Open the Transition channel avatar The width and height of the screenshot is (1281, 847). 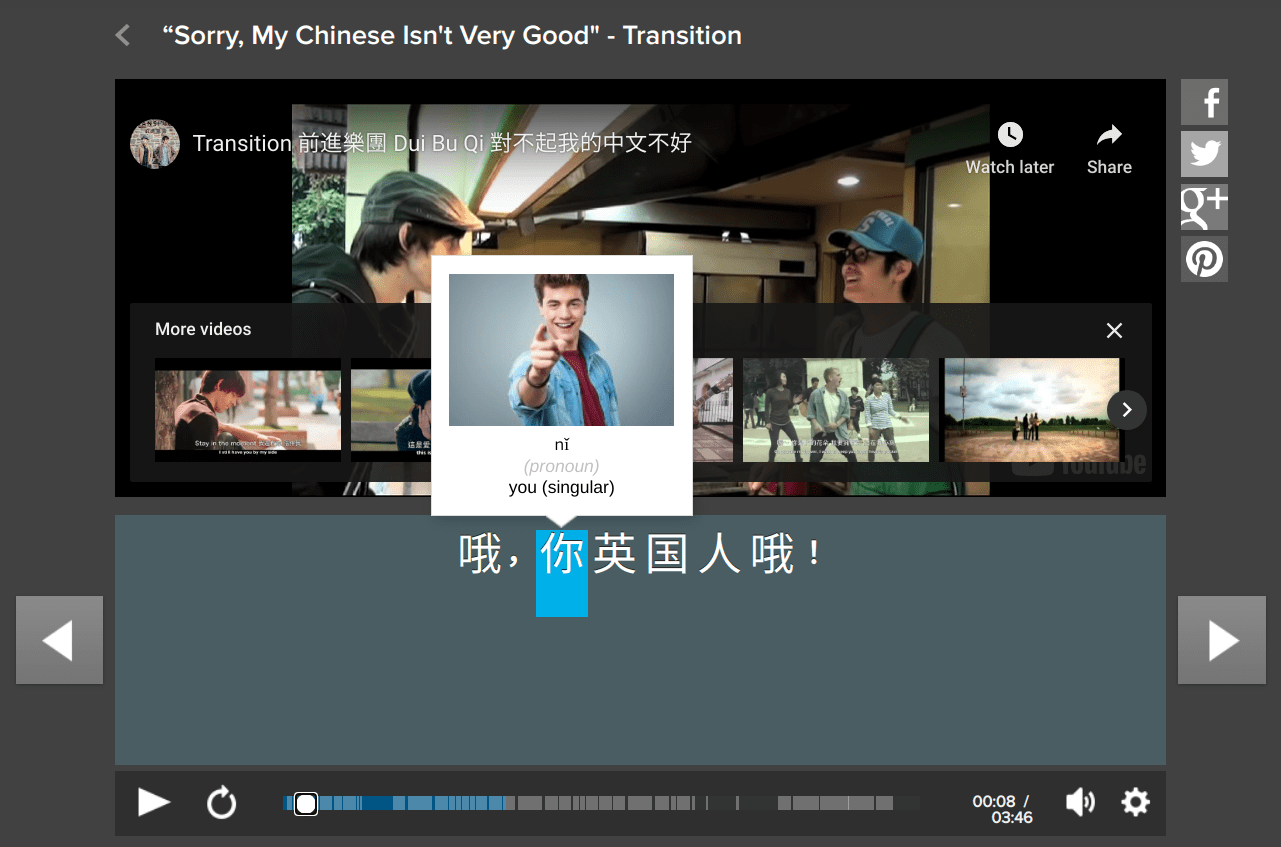(x=155, y=144)
